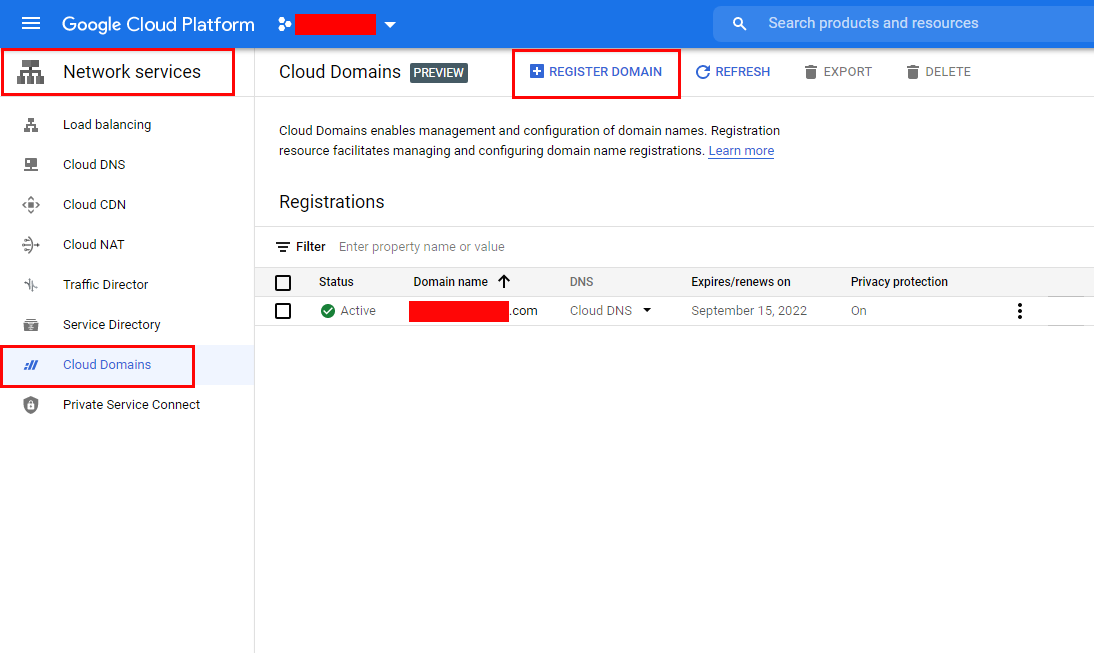Viewport: 1094px width, 653px height.
Task: Tick the checkbox for the Active domain row
Action: tap(283, 310)
